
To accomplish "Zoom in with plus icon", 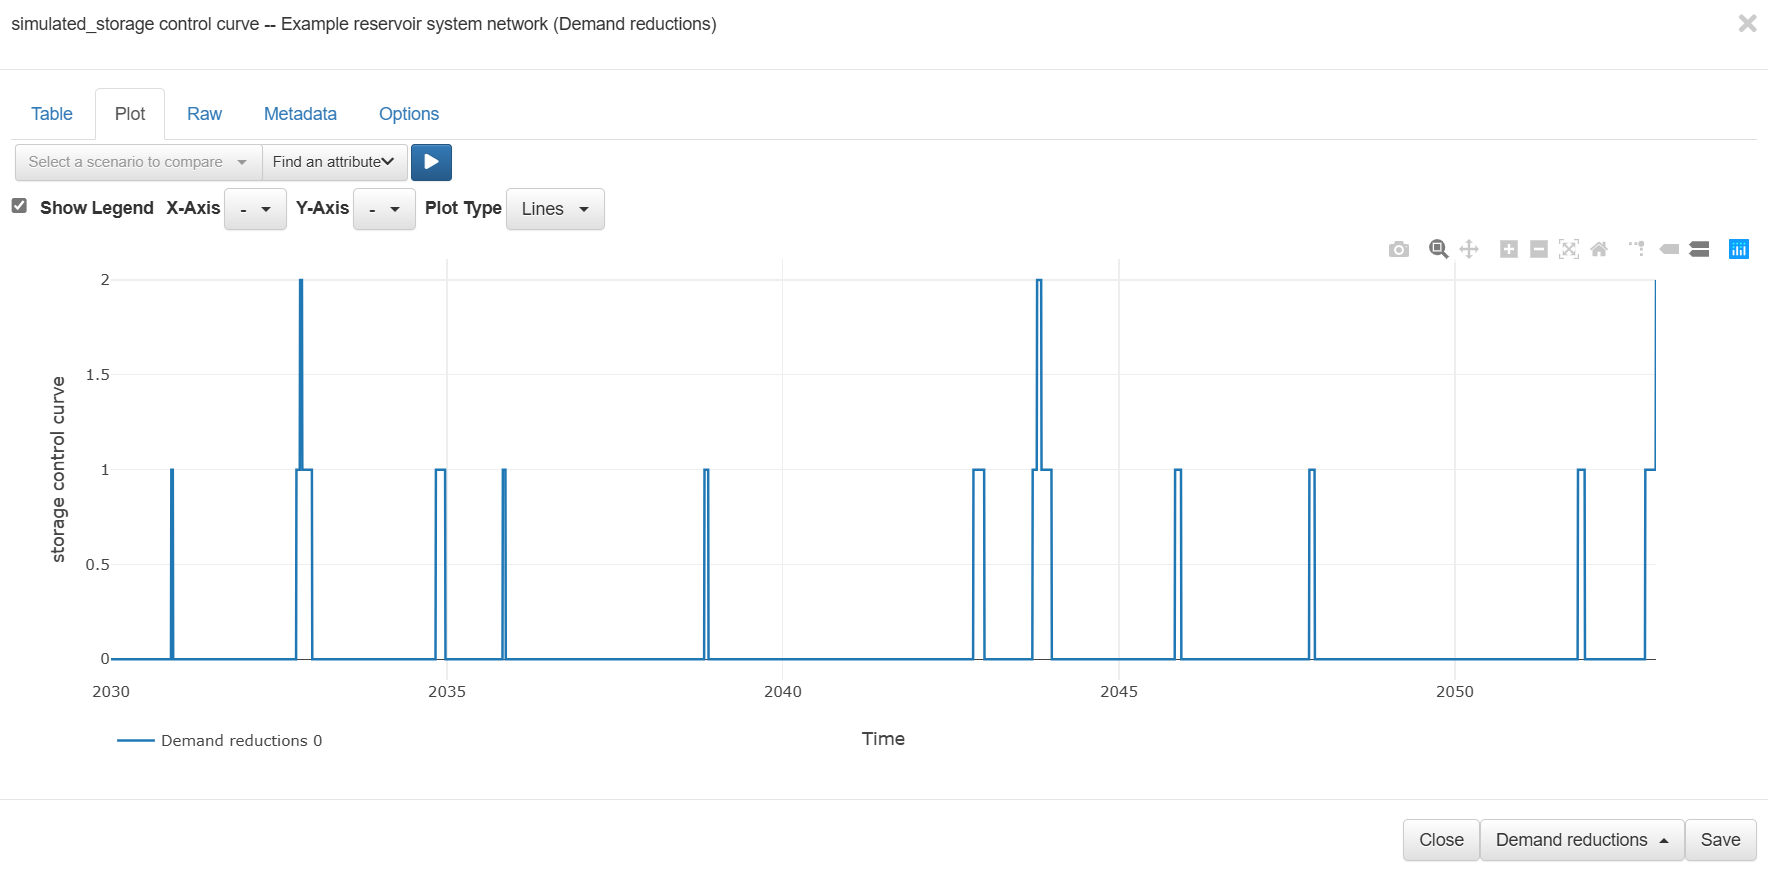I will (x=1509, y=249).
